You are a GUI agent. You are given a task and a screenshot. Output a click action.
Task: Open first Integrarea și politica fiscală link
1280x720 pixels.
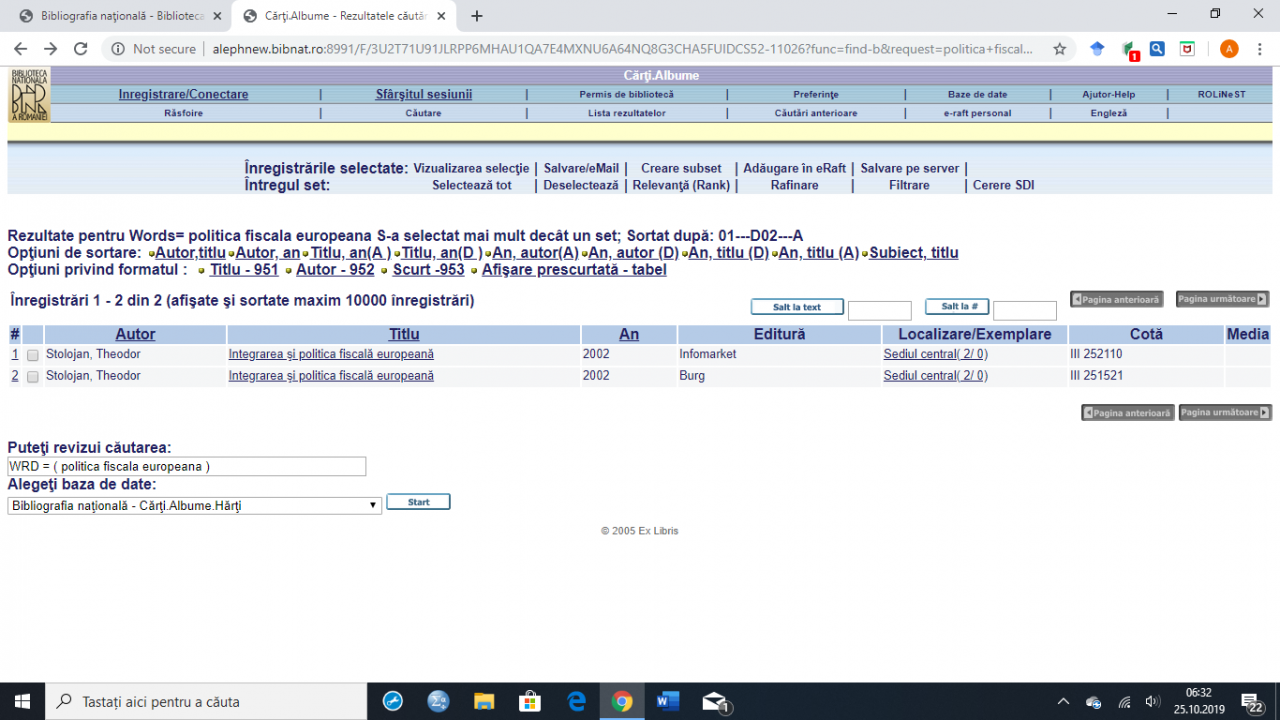(331, 354)
